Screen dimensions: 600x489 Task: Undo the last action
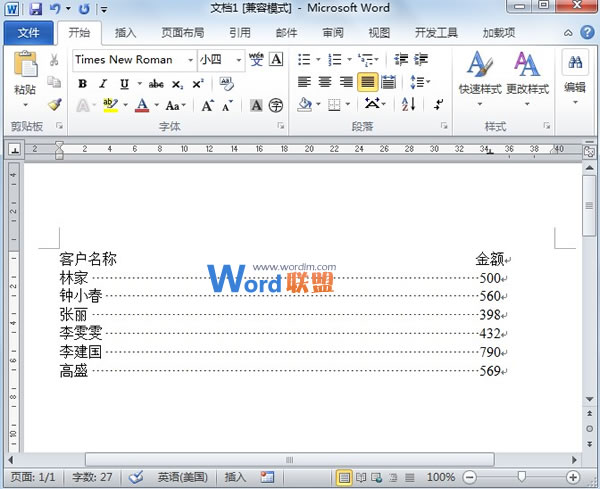pyautogui.click(x=55, y=8)
